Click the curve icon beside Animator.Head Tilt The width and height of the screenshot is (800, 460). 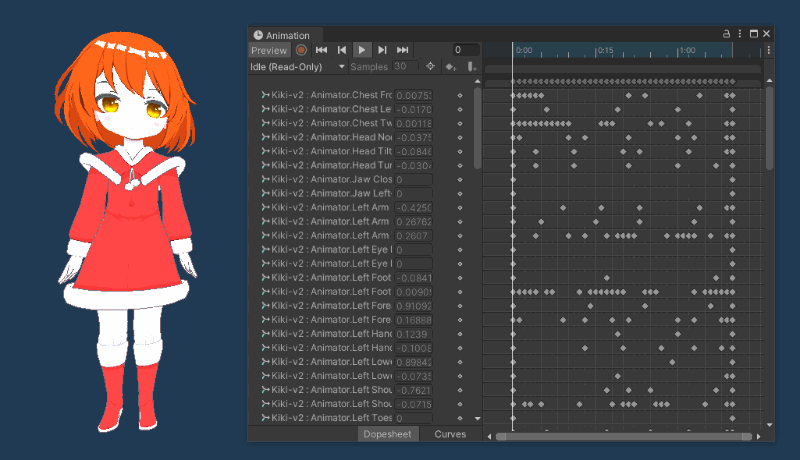(265, 151)
